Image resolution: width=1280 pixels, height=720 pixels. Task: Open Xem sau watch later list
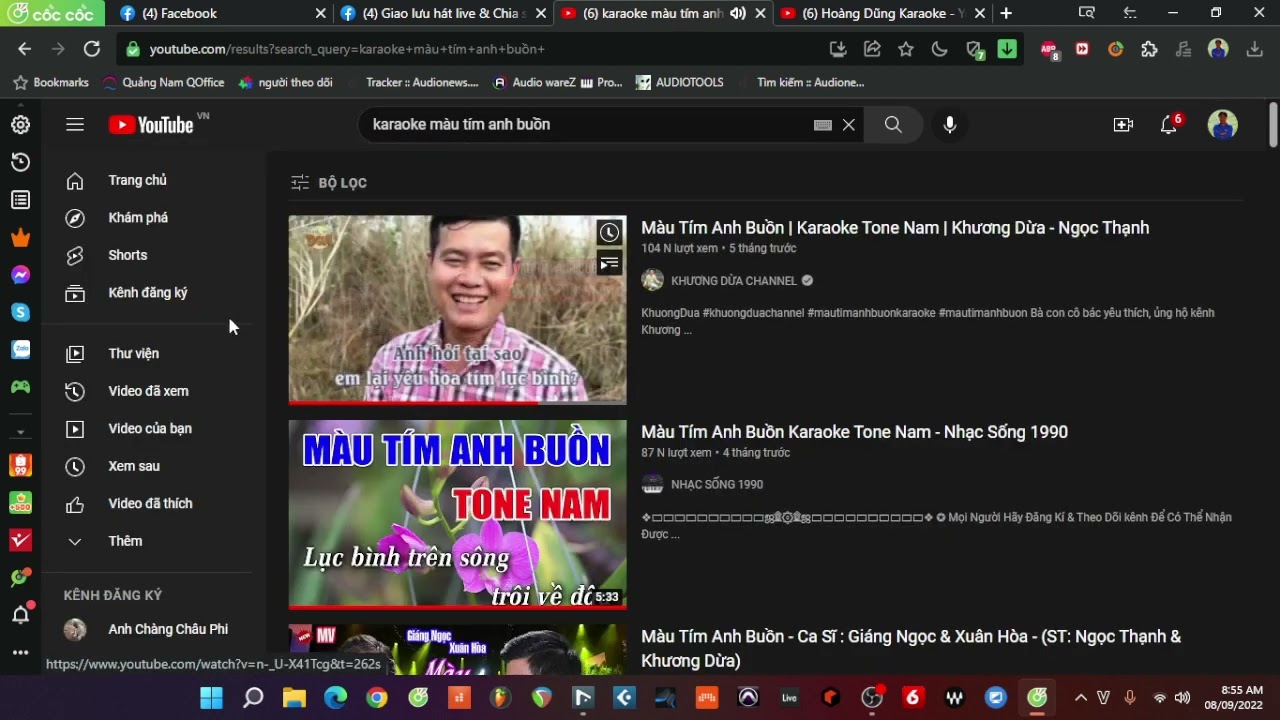click(x=134, y=466)
